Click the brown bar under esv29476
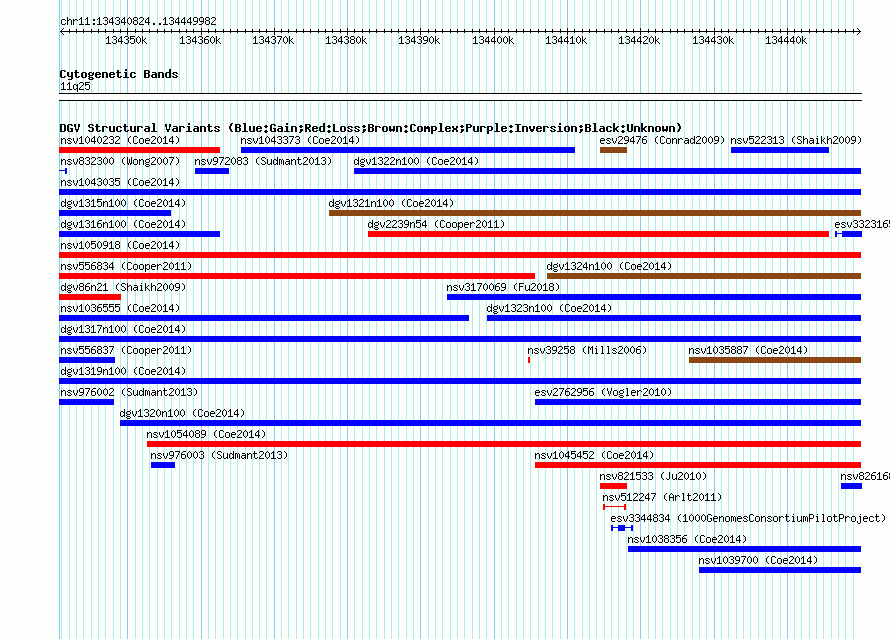890x639 pixels. [613, 150]
